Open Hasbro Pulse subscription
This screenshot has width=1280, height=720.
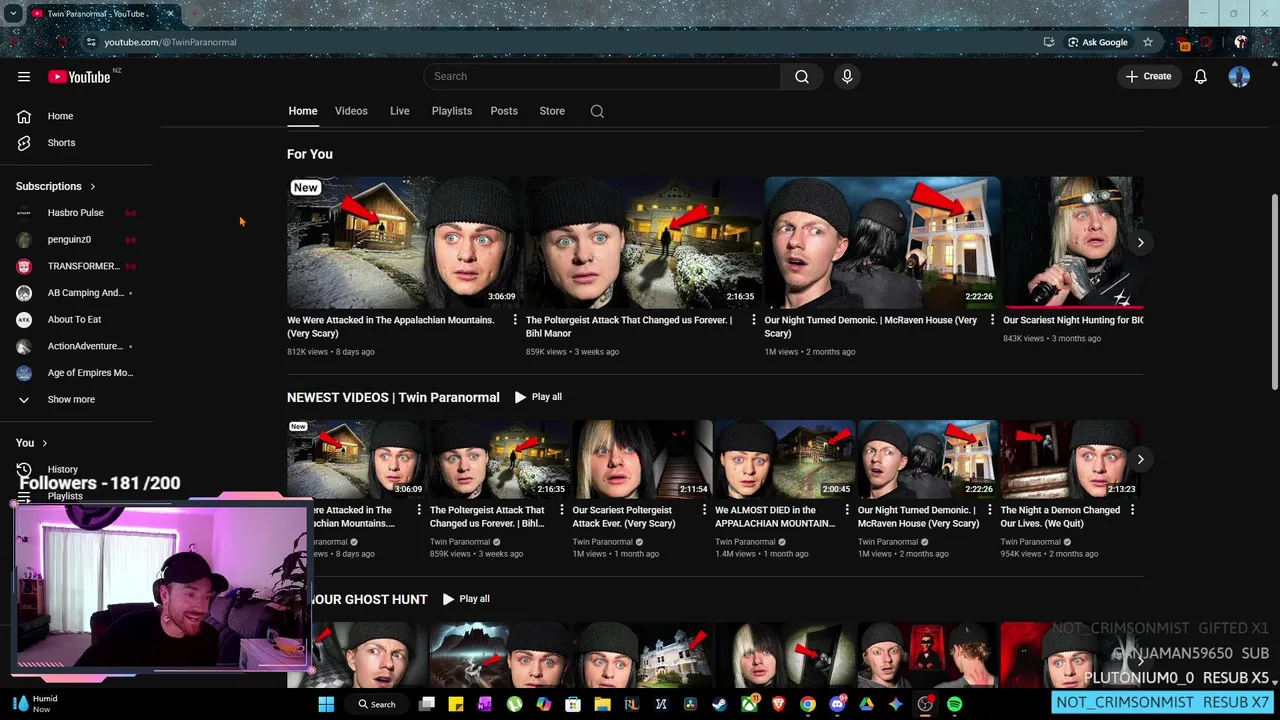pos(76,213)
